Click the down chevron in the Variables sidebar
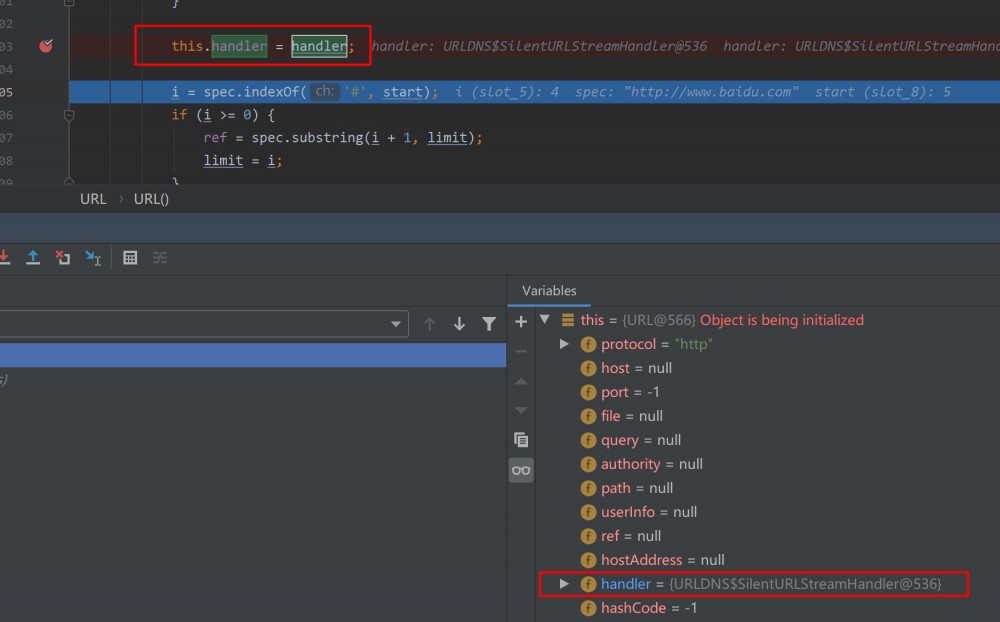 click(x=521, y=410)
